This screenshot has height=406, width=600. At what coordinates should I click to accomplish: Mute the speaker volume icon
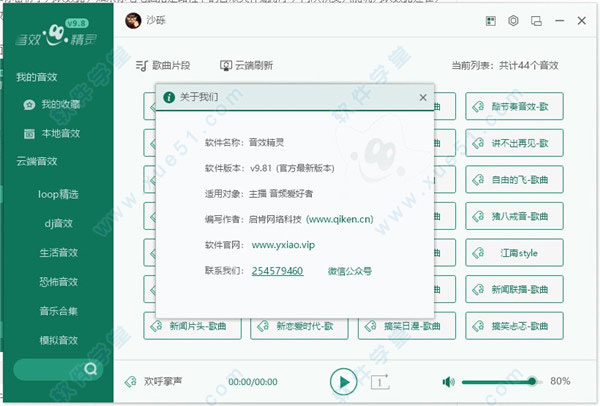[x=448, y=382]
